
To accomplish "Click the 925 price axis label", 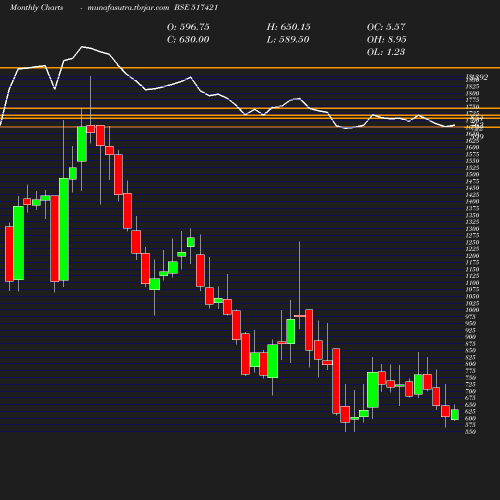I will tap(471, 330).
